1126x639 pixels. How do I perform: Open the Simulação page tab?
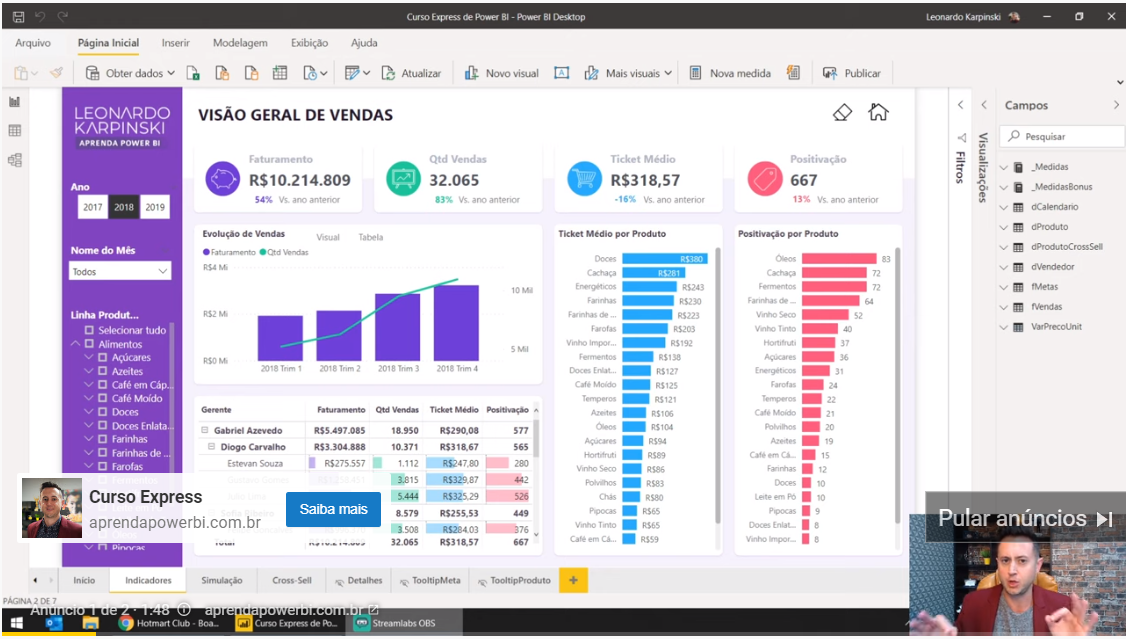pyautogui.click(x=222, y=580)
